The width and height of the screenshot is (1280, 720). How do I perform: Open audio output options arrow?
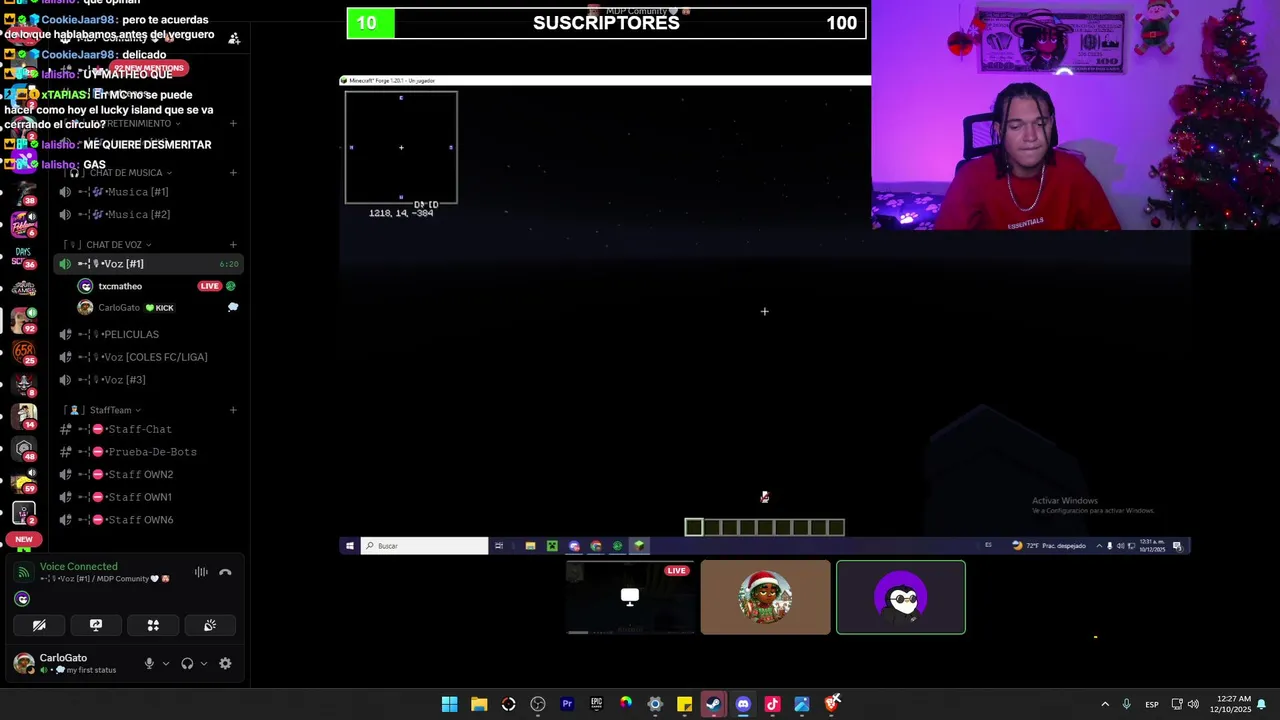pos(204,663)
